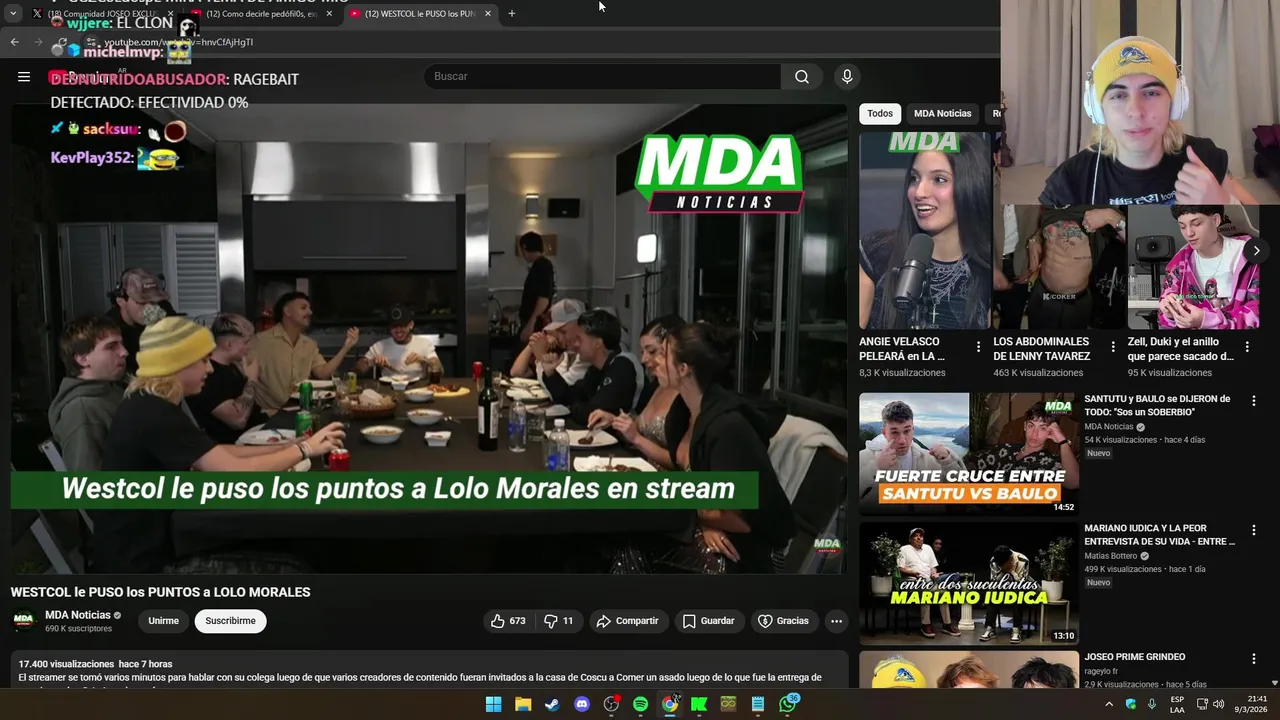Open Discord from the taskbar
The height and width of the screenshot is (720, 1280).
(582, 704)
